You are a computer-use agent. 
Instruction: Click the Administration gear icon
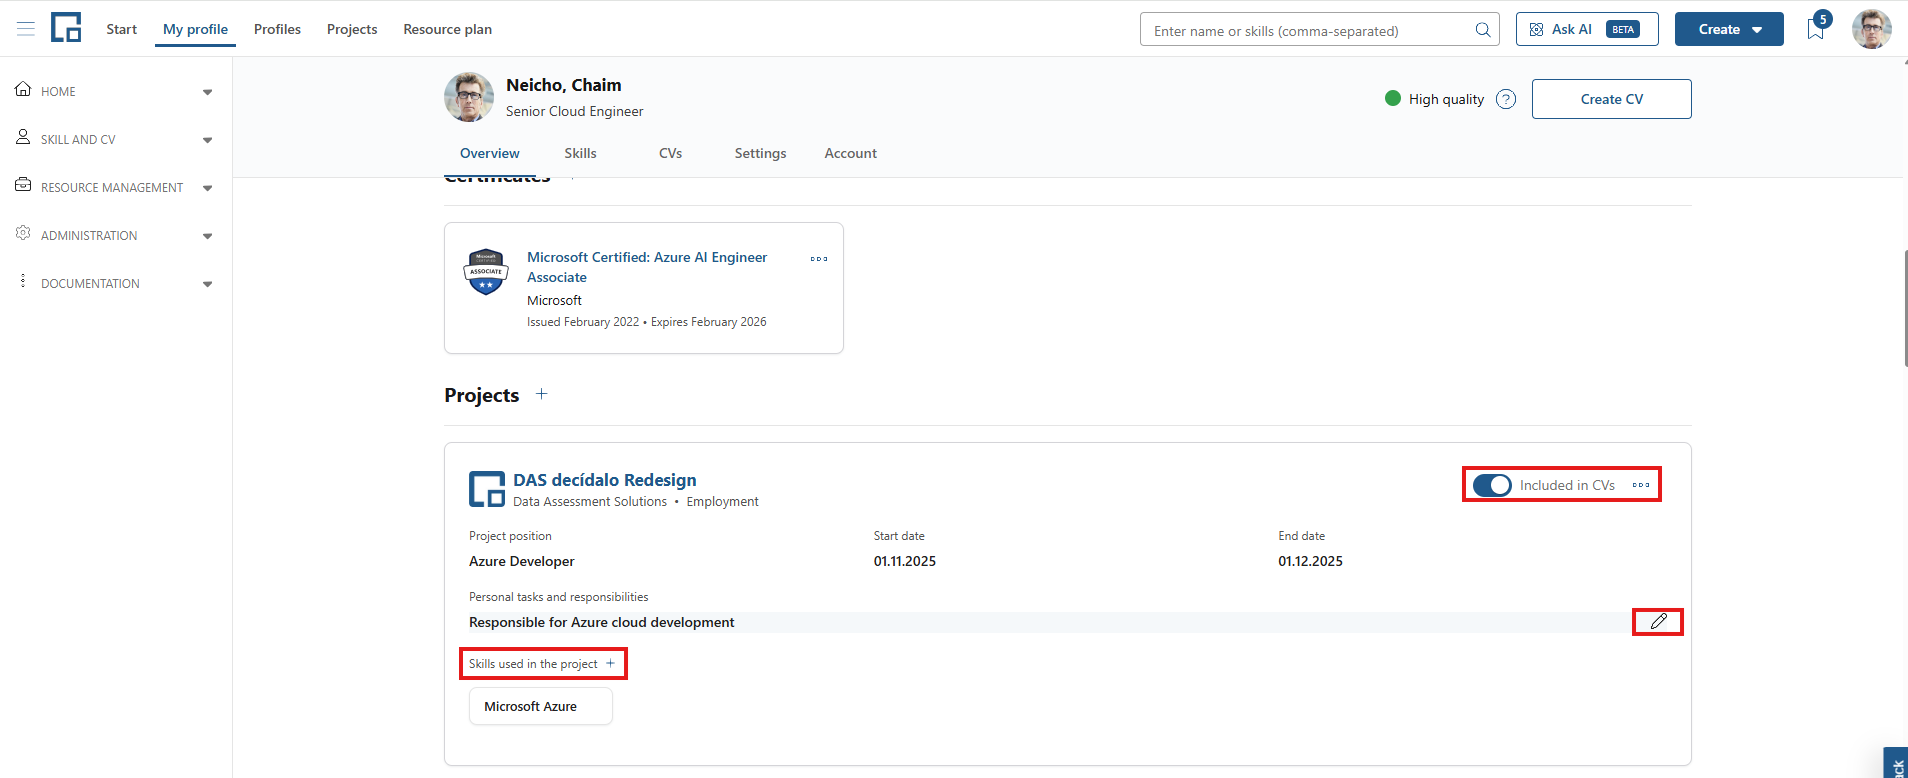click(x=23, y=233)
